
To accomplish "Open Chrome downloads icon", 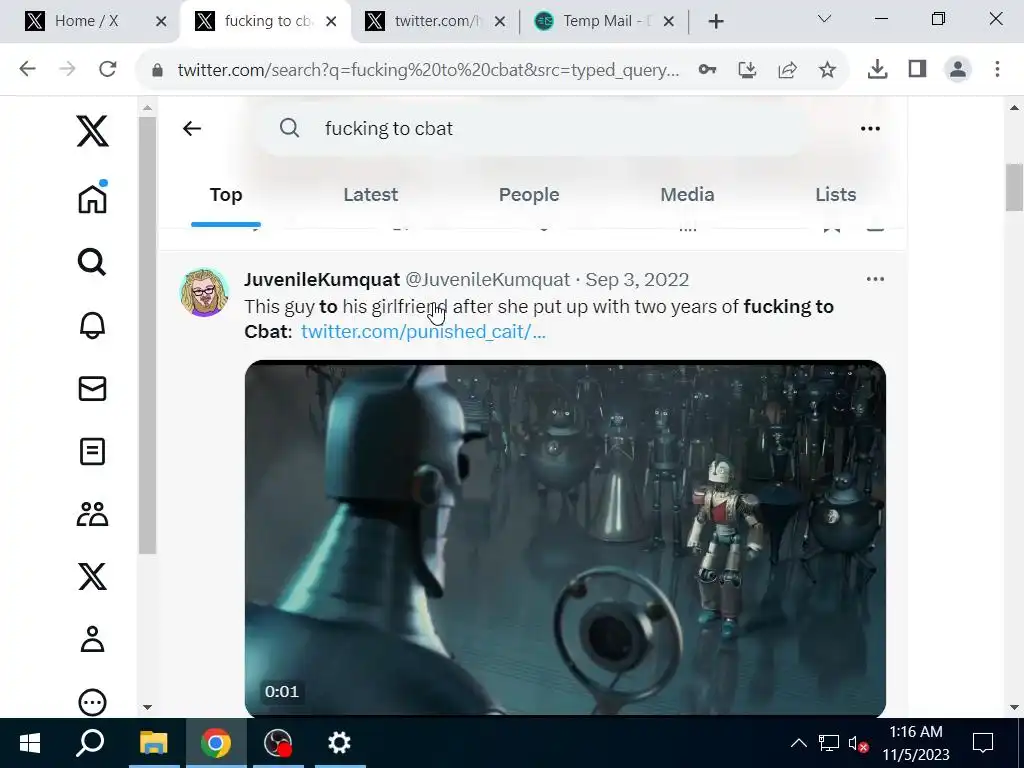I will 877,69.
